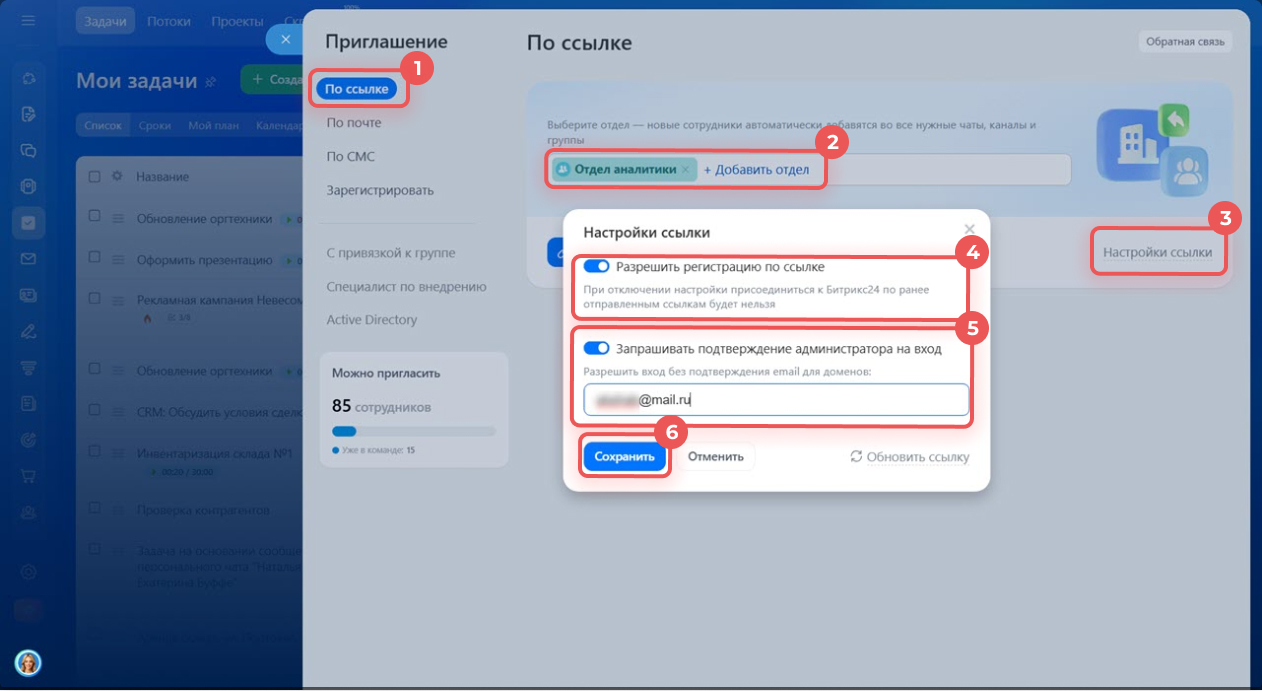Image resolution: width=1262 pixels, height=691 pixels.
Task: Open the hamburger menu in left sidebar
Action: [28, 21]
